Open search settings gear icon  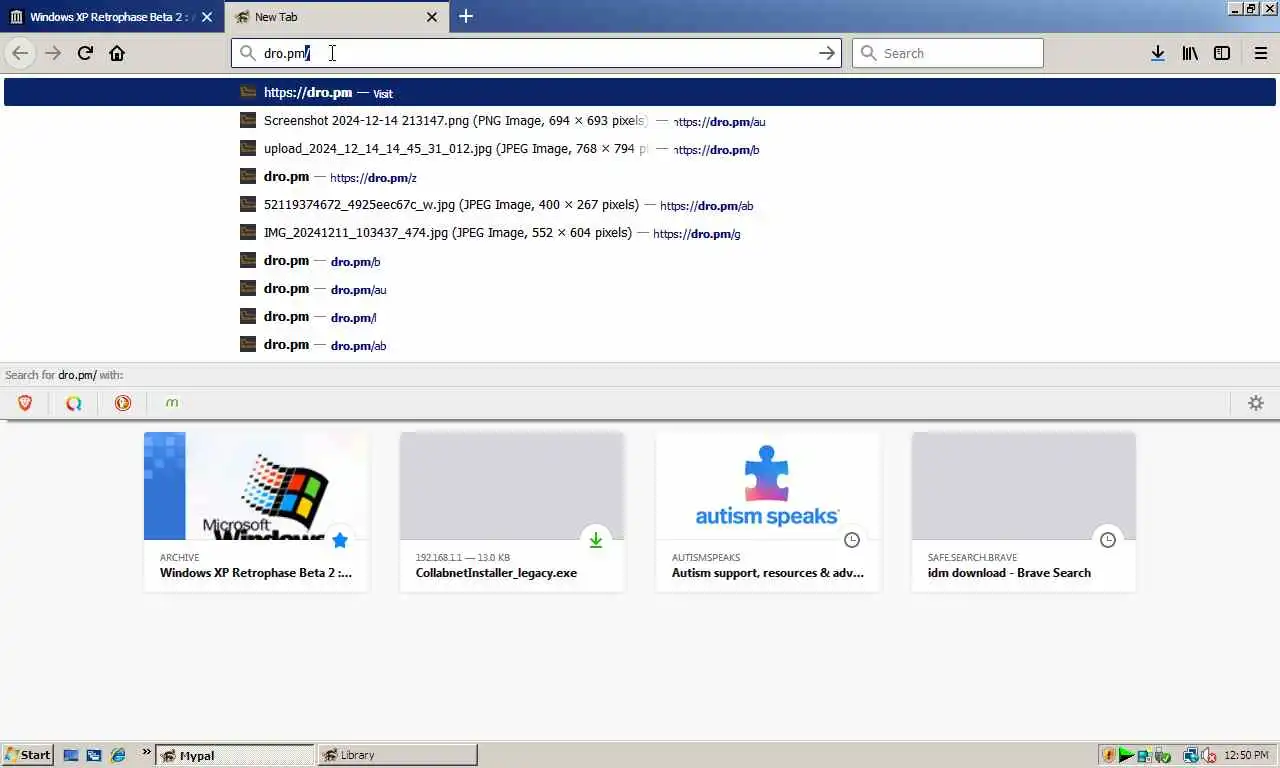(1256, 403)
